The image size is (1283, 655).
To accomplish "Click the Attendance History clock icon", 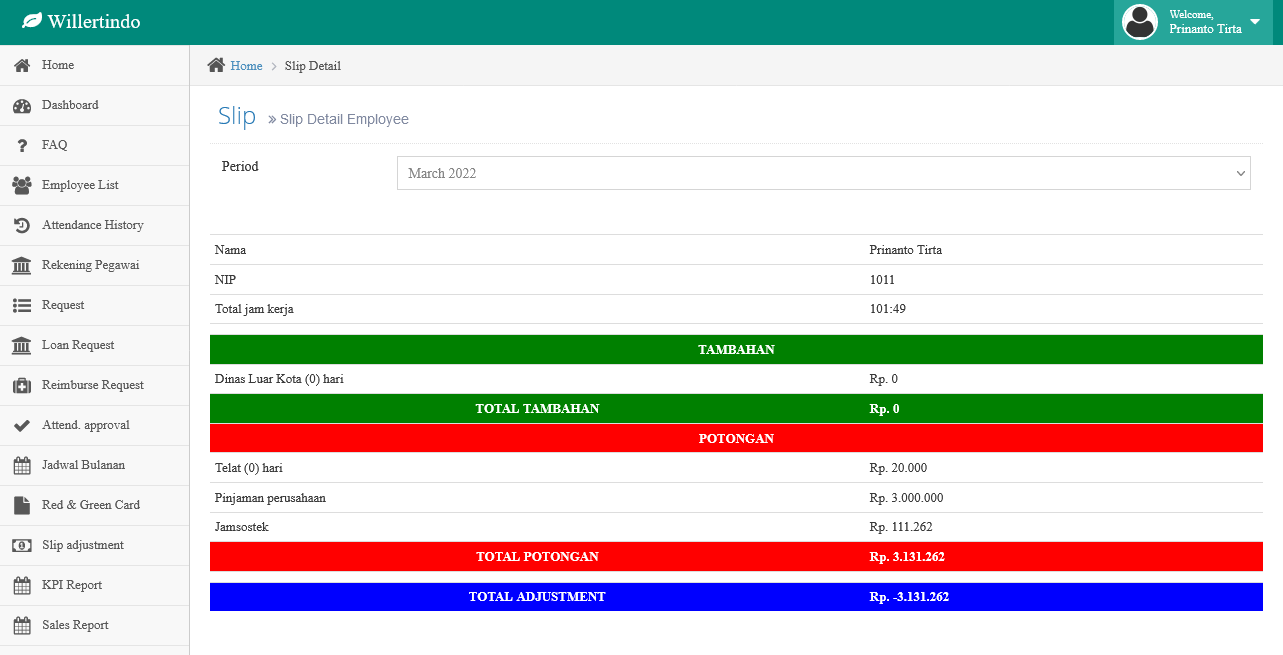I will pos(21,226).
